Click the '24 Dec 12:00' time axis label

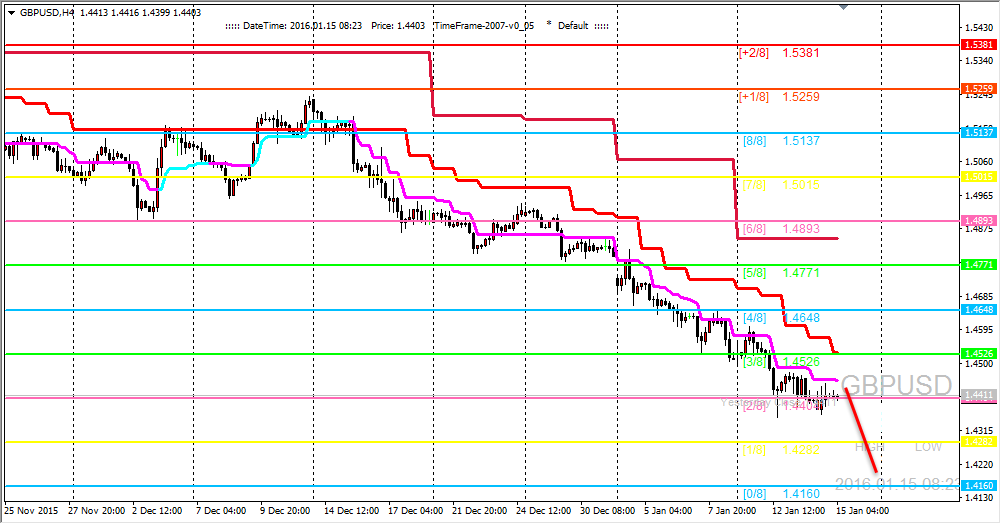(x=543, y=511)
